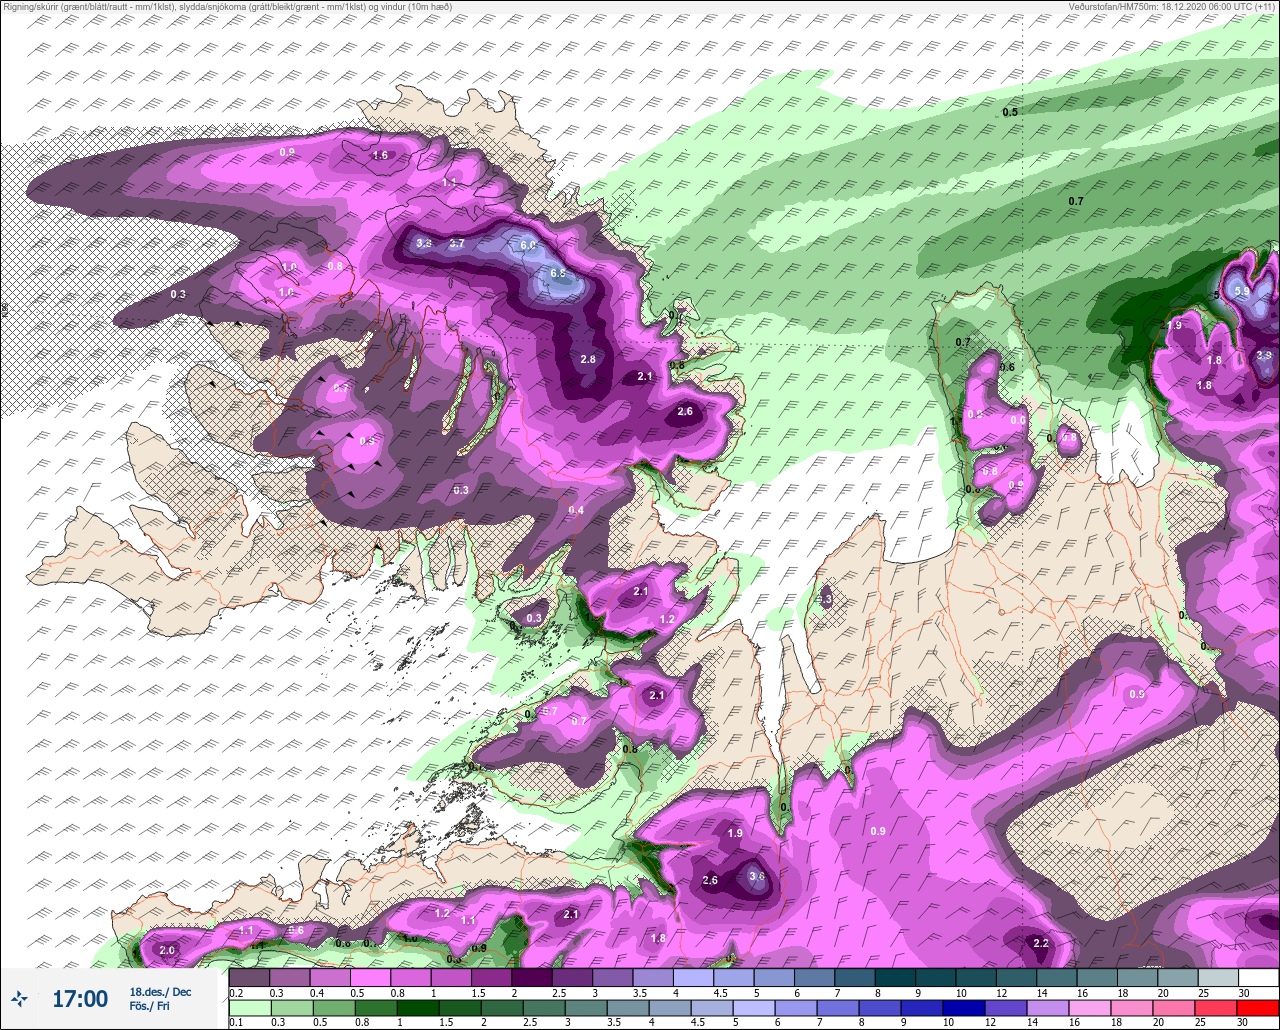The height and width of the screenshot is (1030, 1280).
Task: Click the Veðurstofan/HM750m model run timestamp
Action: coord(1173,7)
